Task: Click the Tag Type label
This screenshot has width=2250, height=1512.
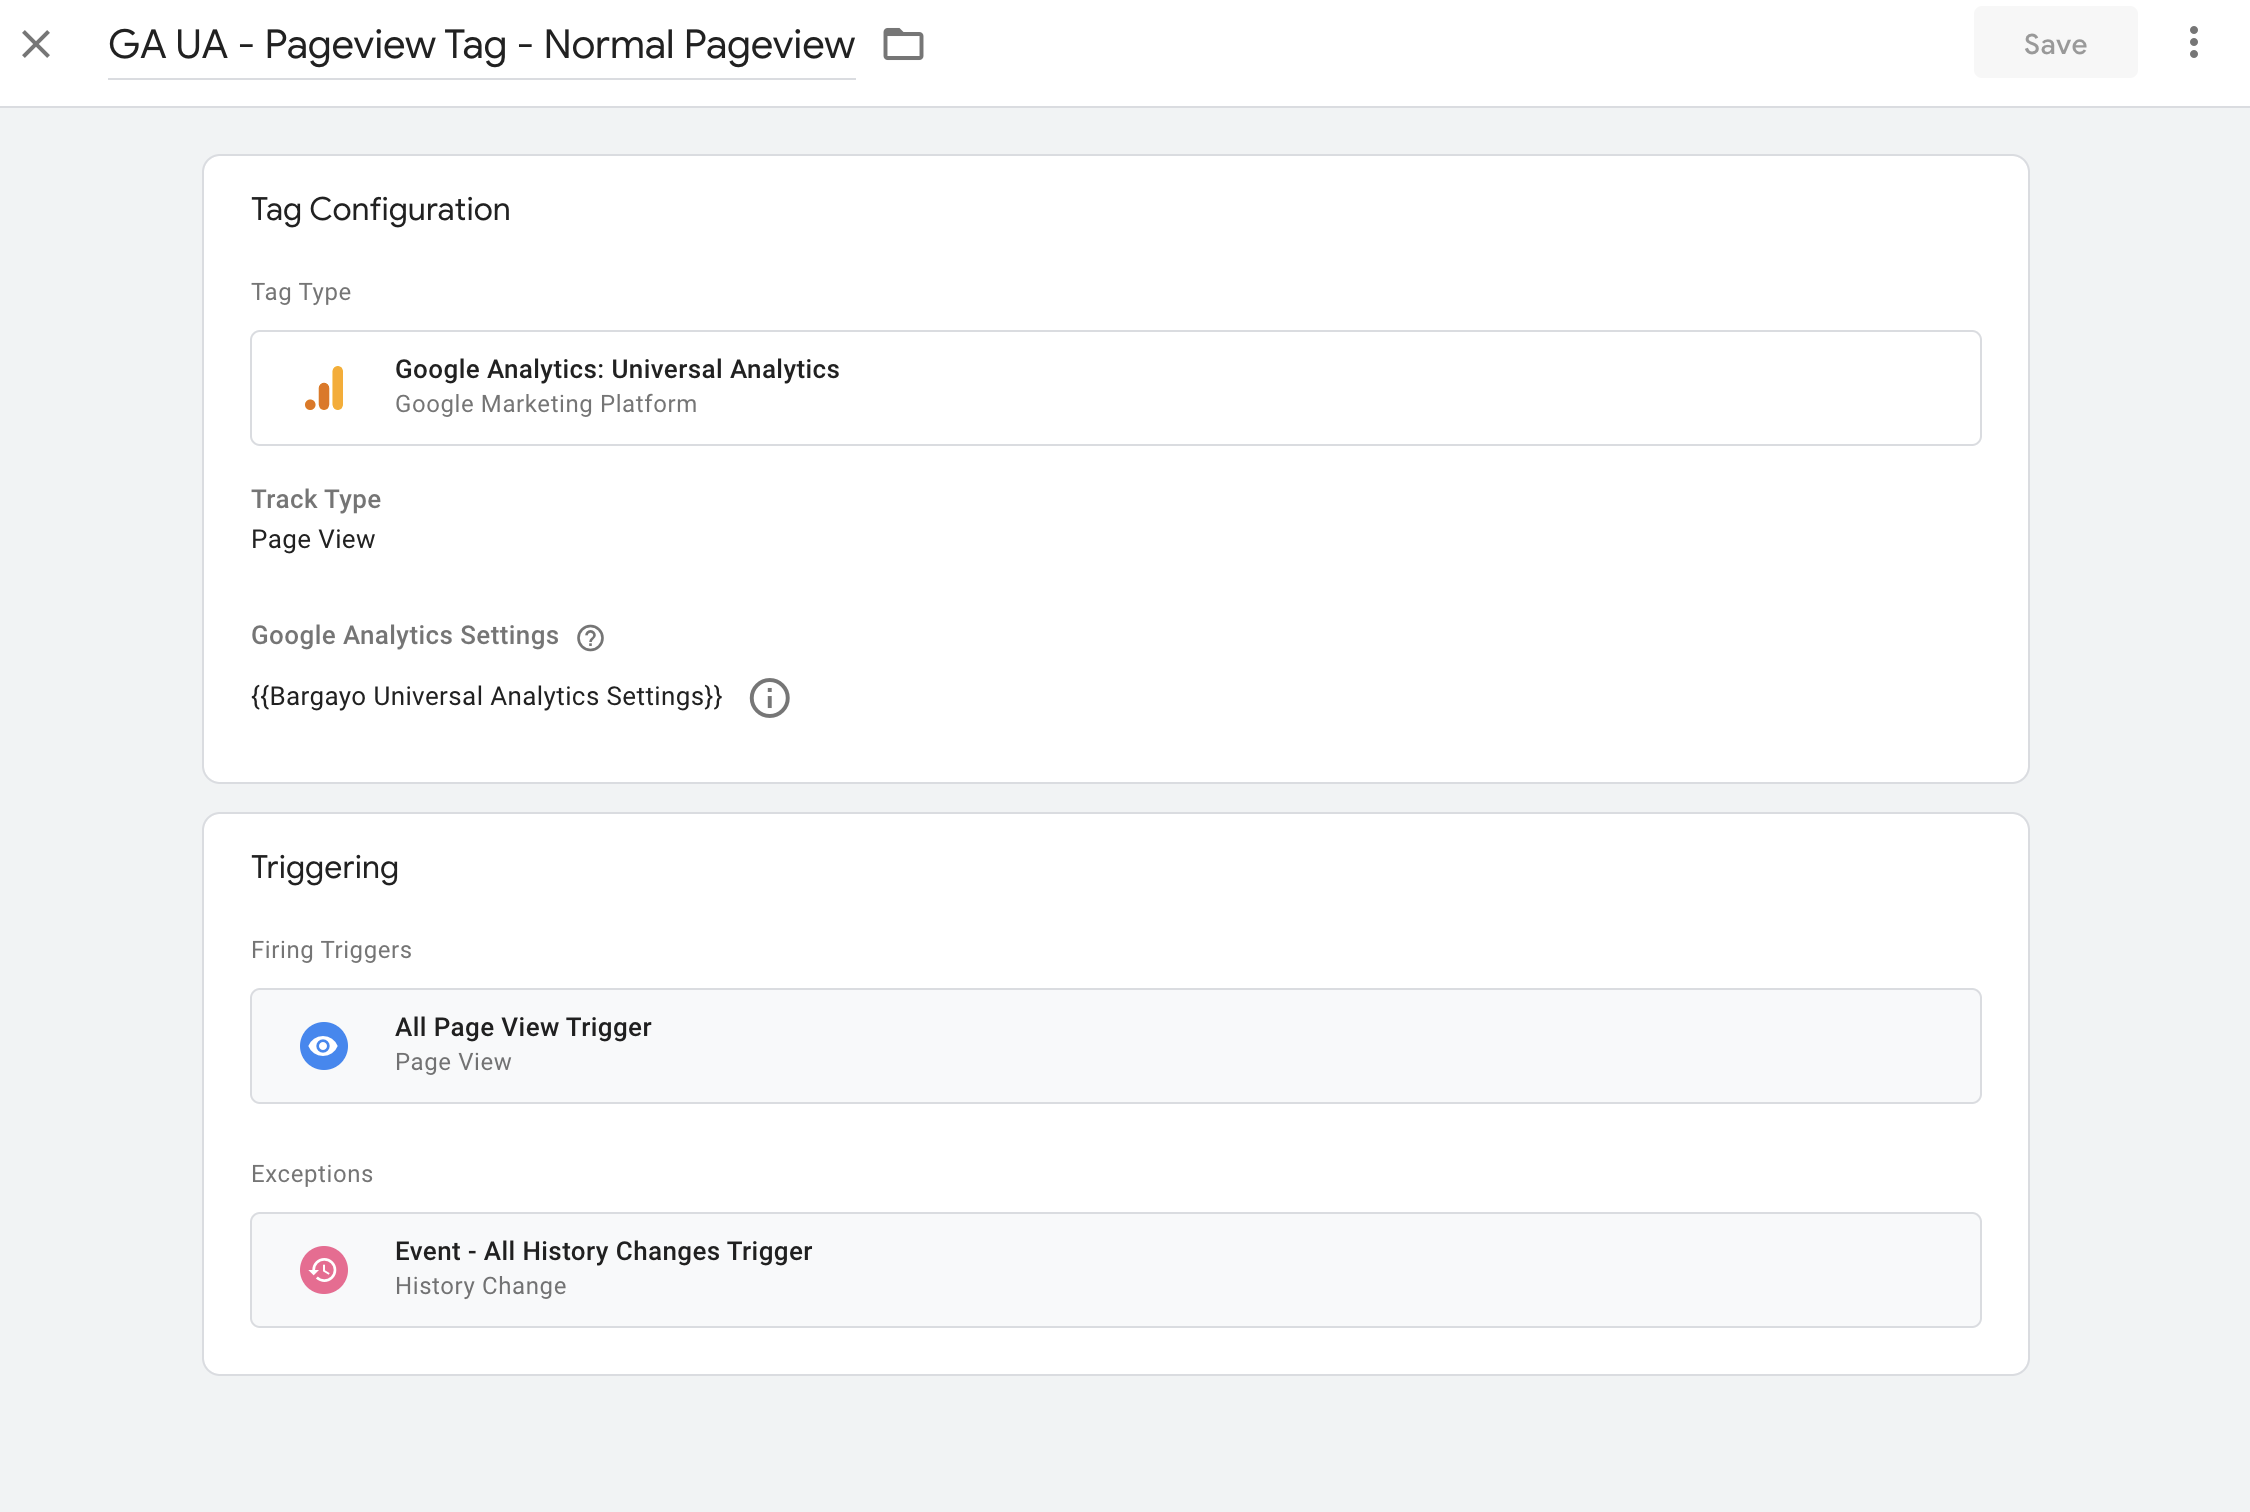Action: click(301, 292)
